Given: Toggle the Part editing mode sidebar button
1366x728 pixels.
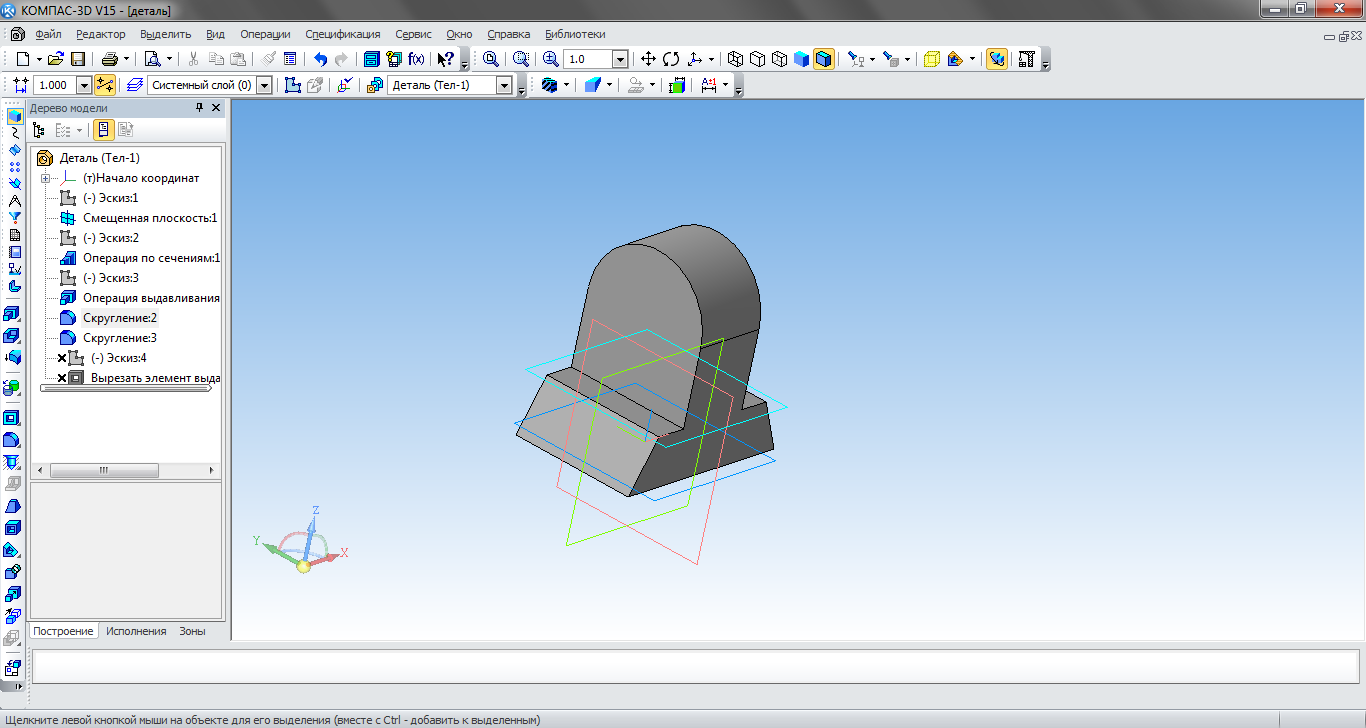Looking at the screenshot, I should (x=14, y=116).
